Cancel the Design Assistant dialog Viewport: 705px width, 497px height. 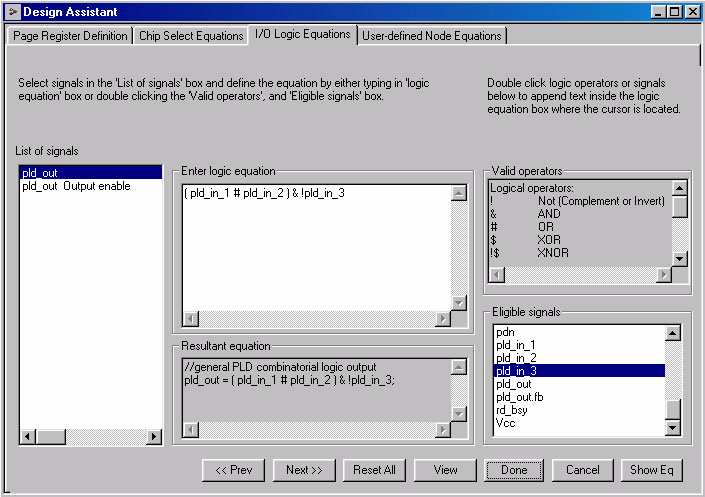click(x=582, y=470)
